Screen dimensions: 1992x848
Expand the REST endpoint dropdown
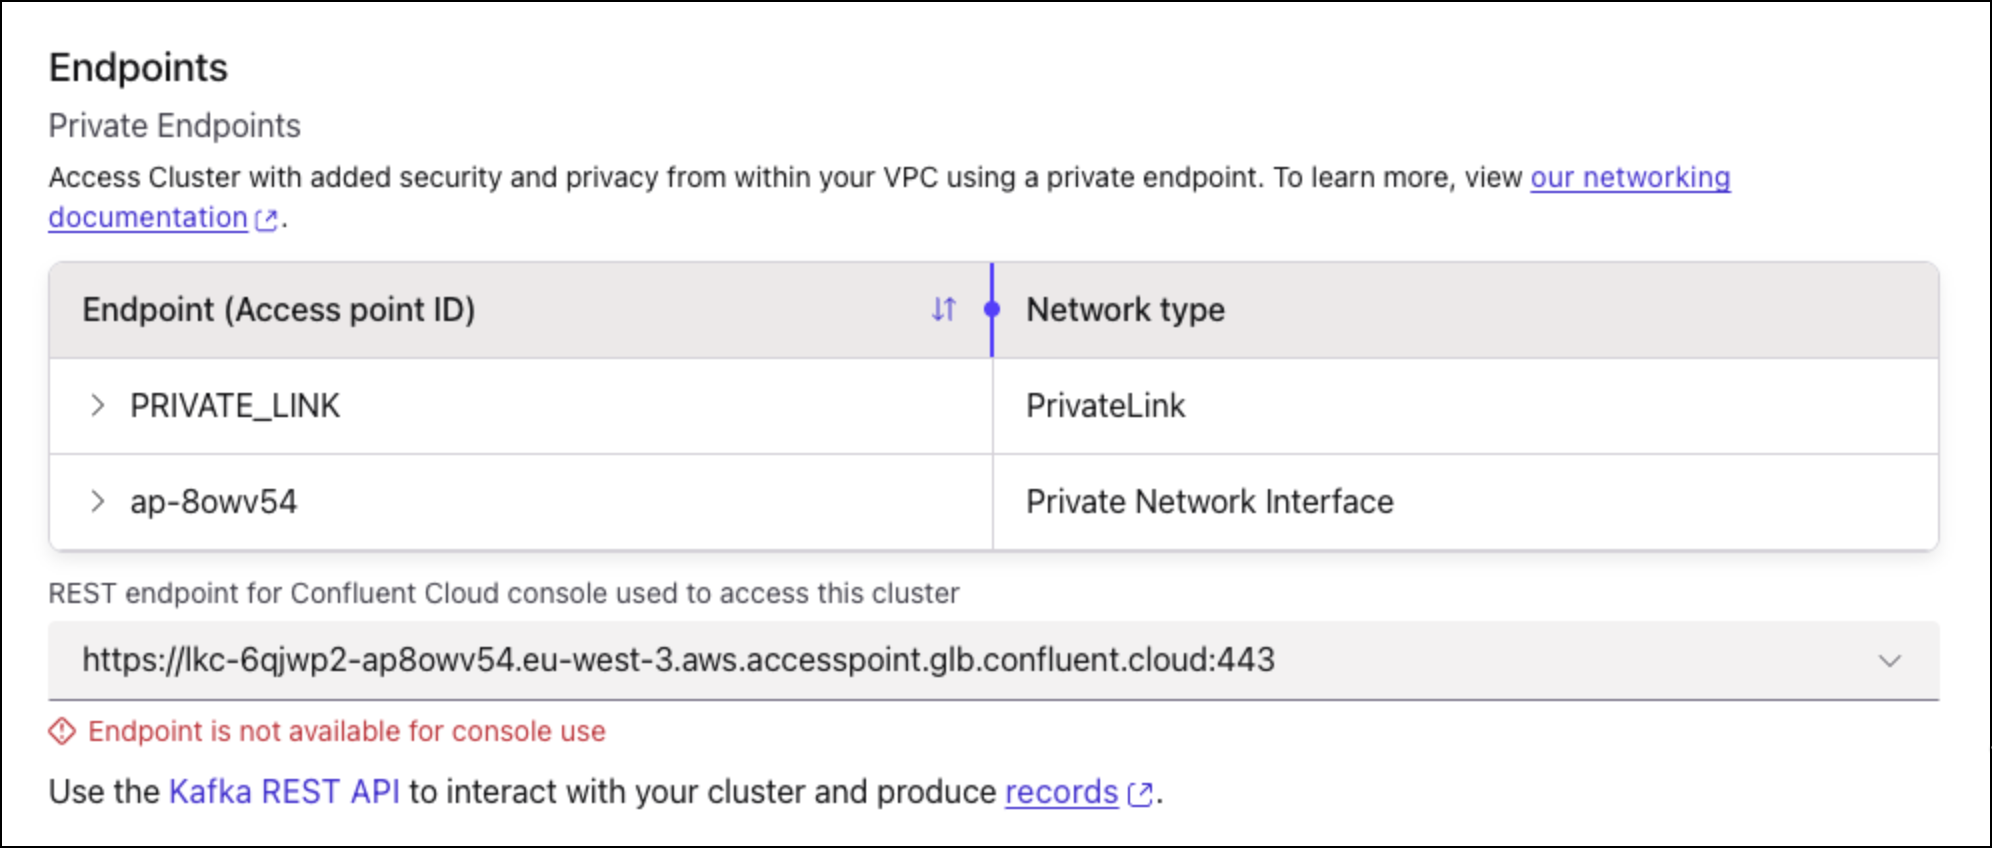[x=1888, y=660]
